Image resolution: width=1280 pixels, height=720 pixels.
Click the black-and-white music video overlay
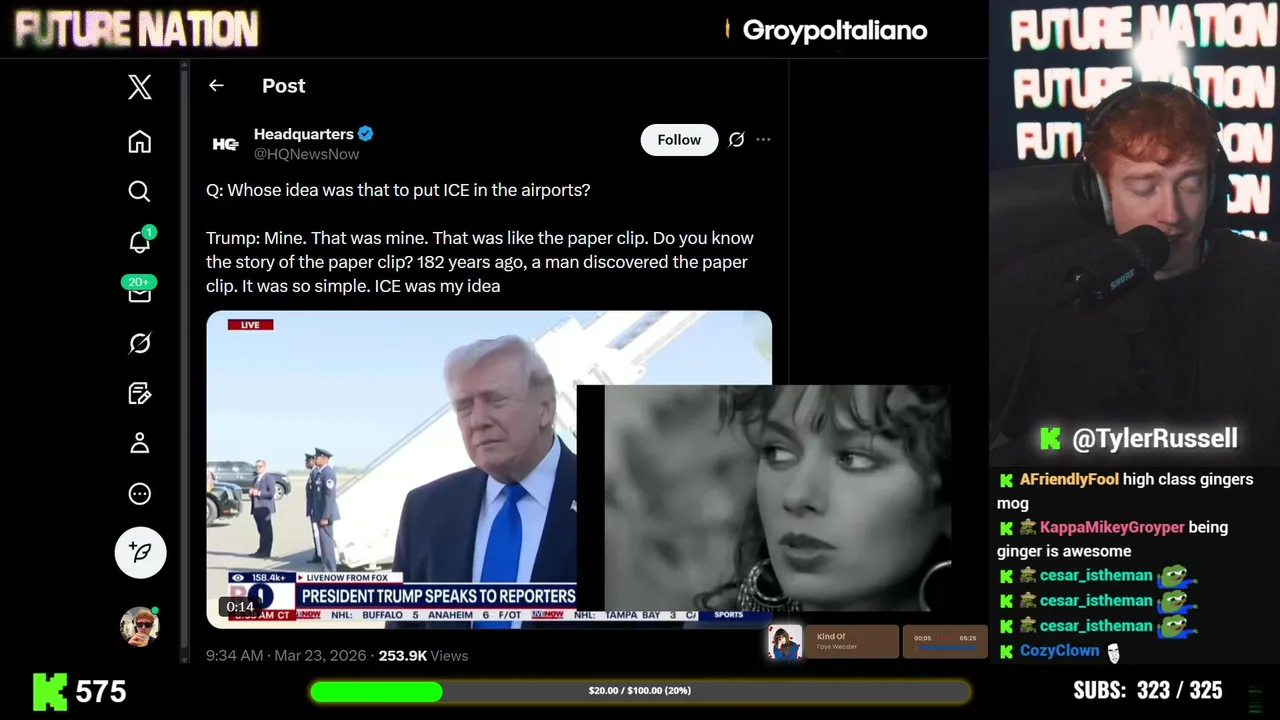765,498
